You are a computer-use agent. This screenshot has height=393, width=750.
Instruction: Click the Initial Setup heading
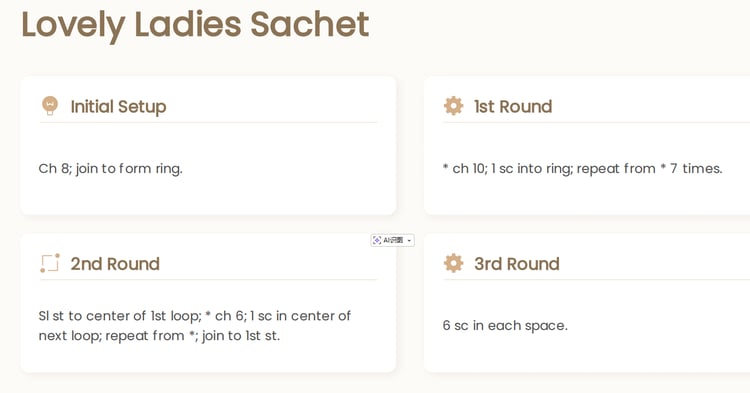tap(118, 106)
